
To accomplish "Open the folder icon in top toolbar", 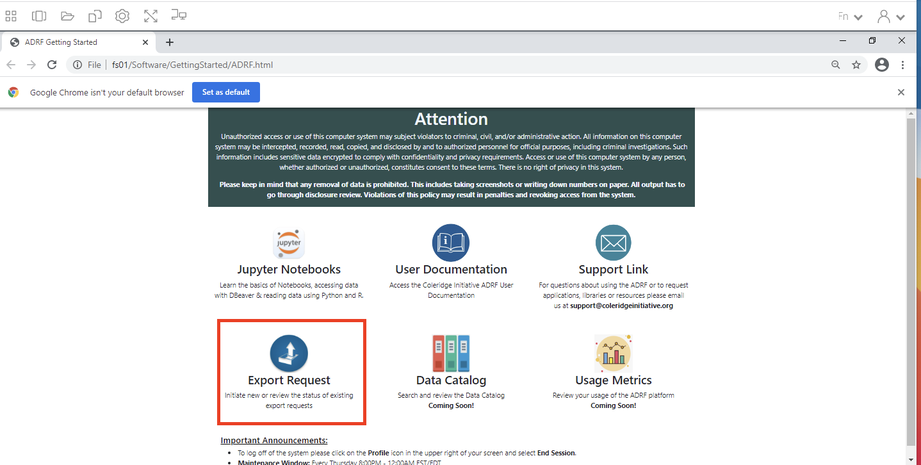I will (x=67, y=16).
